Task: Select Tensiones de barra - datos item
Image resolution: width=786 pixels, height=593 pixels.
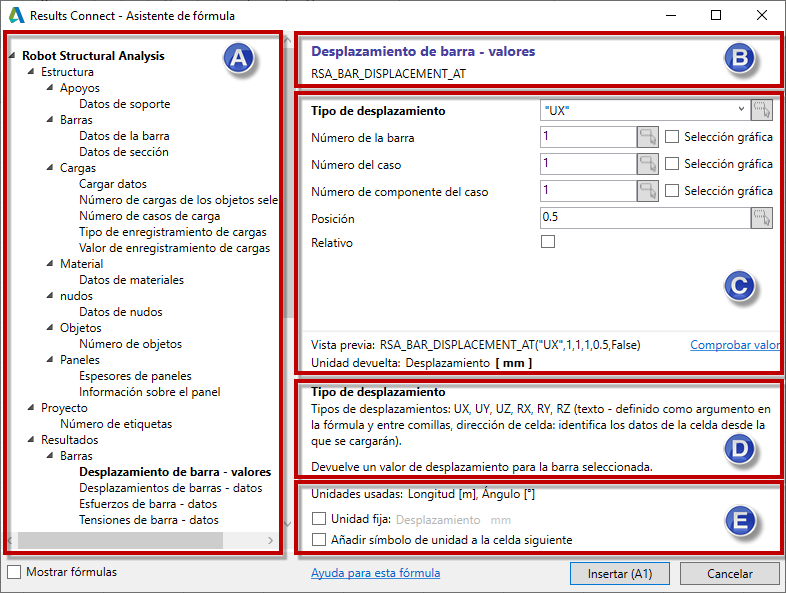Action: (148, 520)
